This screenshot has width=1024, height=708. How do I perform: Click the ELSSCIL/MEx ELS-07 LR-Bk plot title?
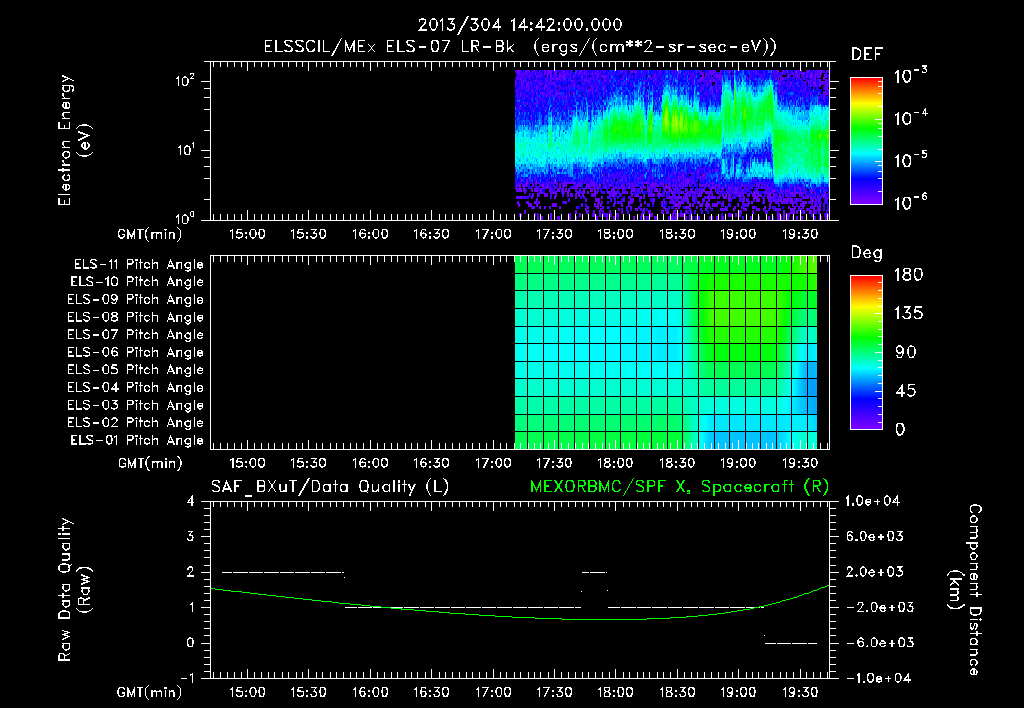520,47
